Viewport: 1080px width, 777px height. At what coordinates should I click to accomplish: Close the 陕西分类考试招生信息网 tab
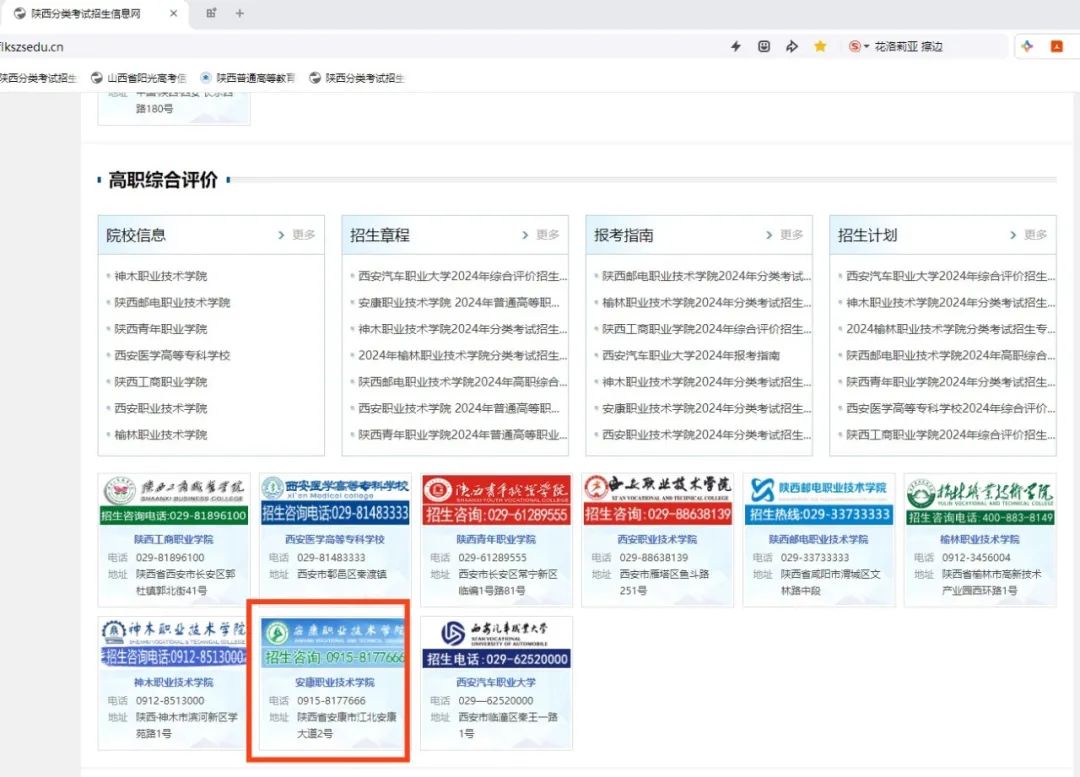pos(174,13)
